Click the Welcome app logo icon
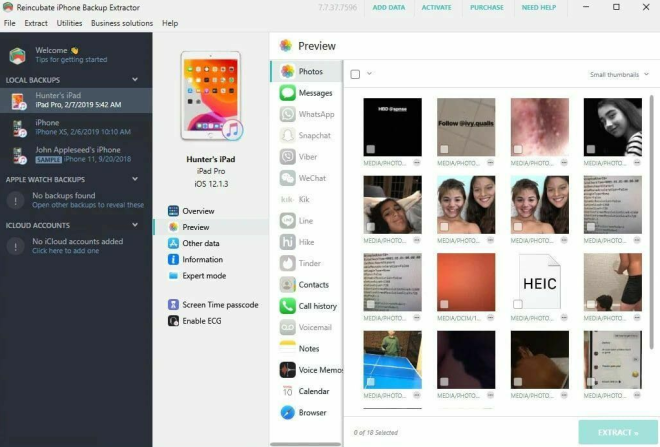 (18, 55)
